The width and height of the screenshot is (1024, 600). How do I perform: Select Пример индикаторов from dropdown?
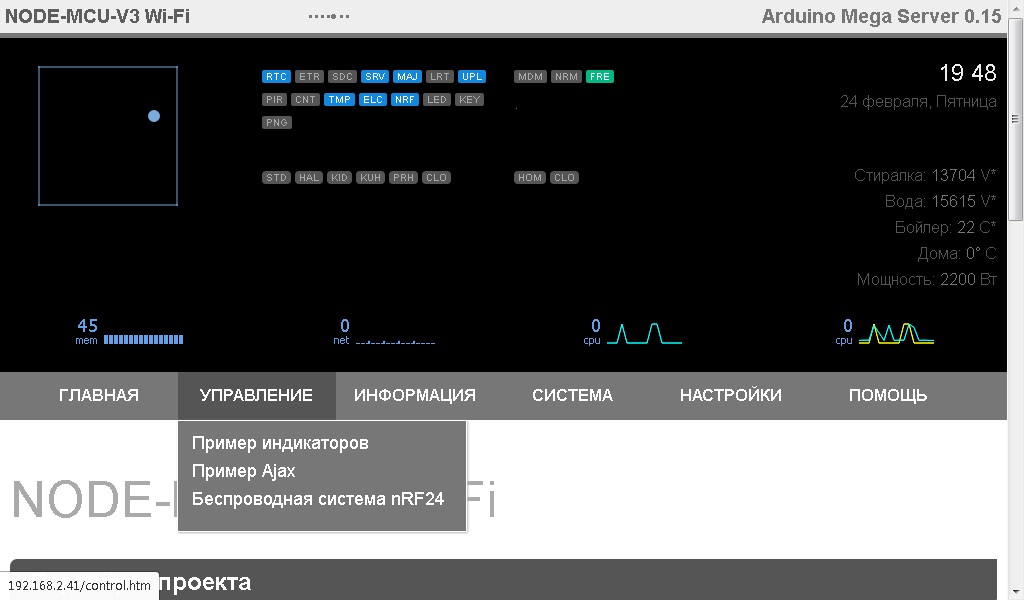point(280,443)
